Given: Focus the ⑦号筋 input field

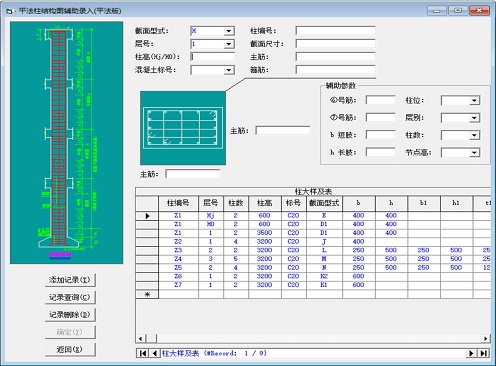Looking at the screenshot, I should (381, 118).
